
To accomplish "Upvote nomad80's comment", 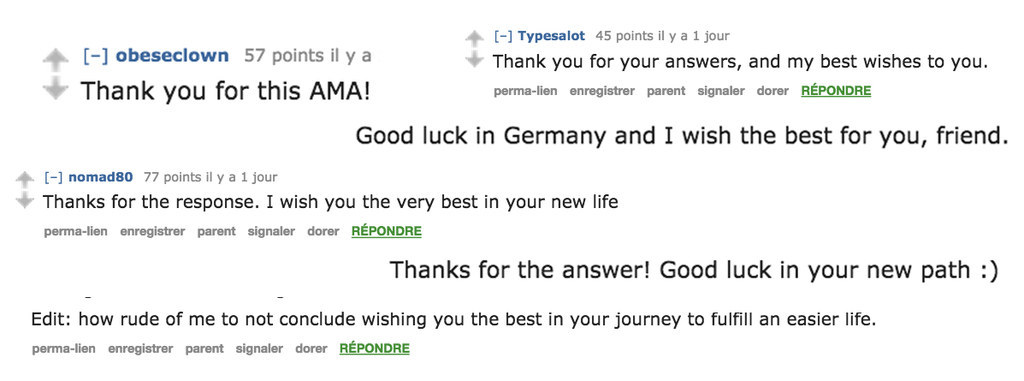I will click(24, 179).
